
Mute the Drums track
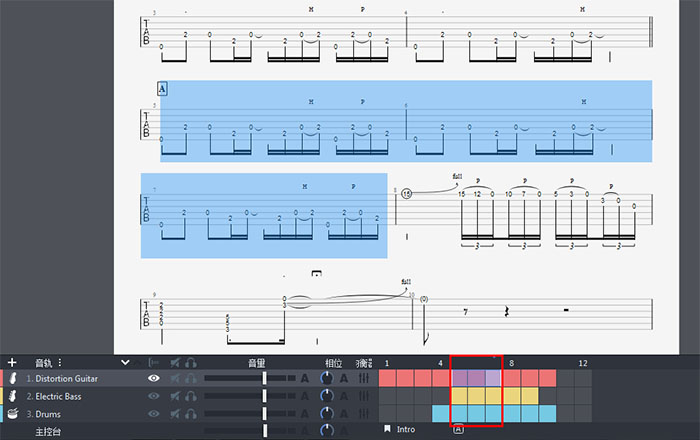pyautogui.click(x=175, y=413)
